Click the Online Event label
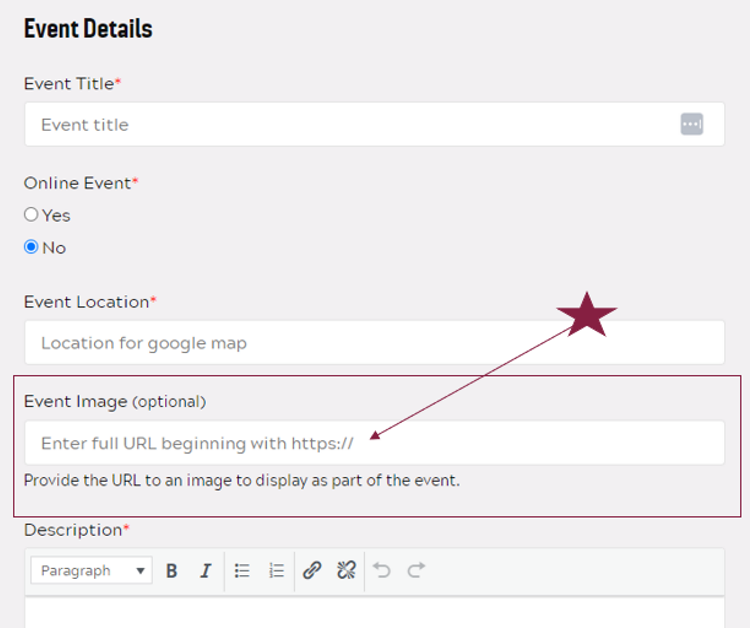This screenshot has height=628, width=752. tap(81, 183)
